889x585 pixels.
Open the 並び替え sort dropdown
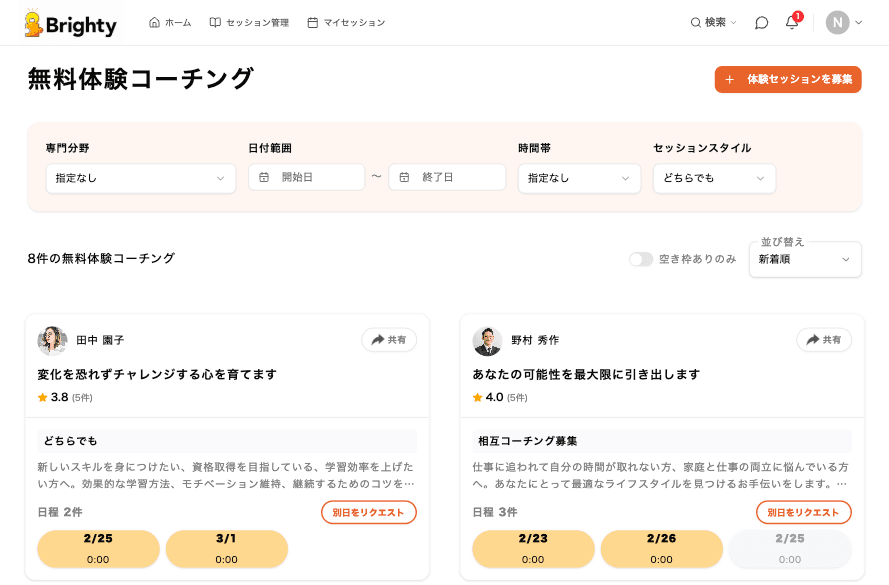[x=805, y=260]
